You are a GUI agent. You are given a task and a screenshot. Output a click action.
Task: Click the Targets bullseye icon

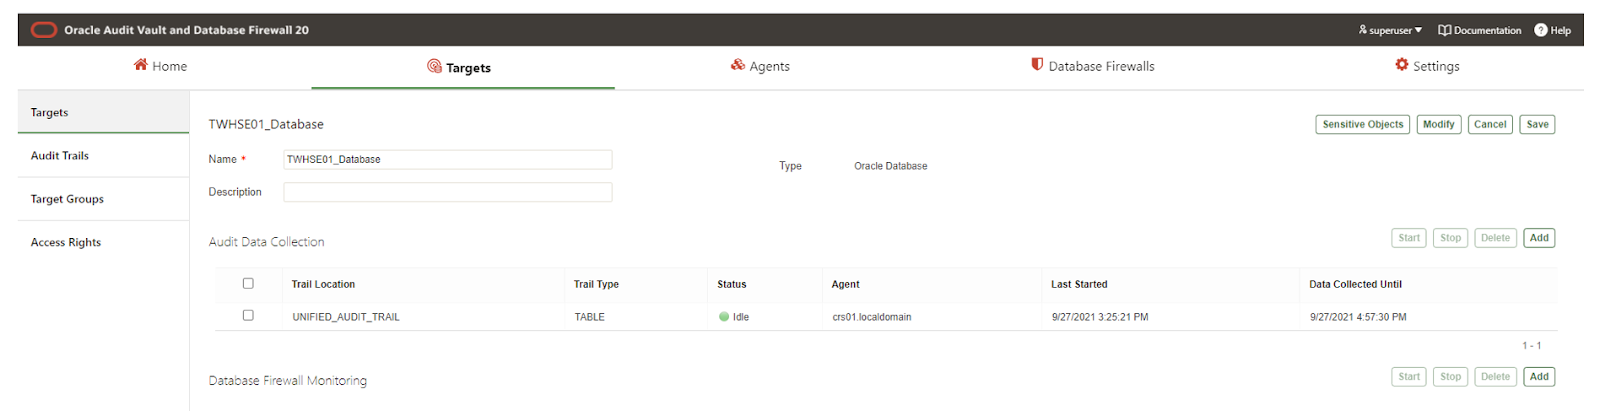tap(434, 66)
